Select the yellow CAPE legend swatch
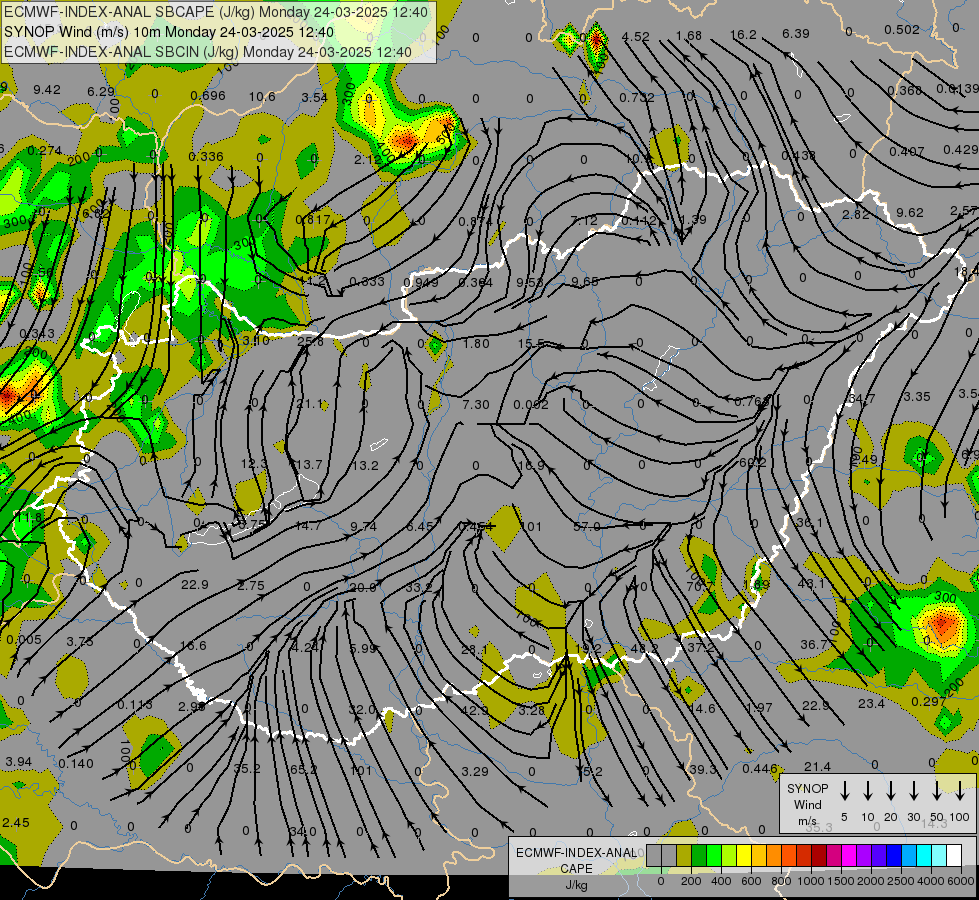The image size is (979, 900). pyautogui.click(x=744, y=856)
